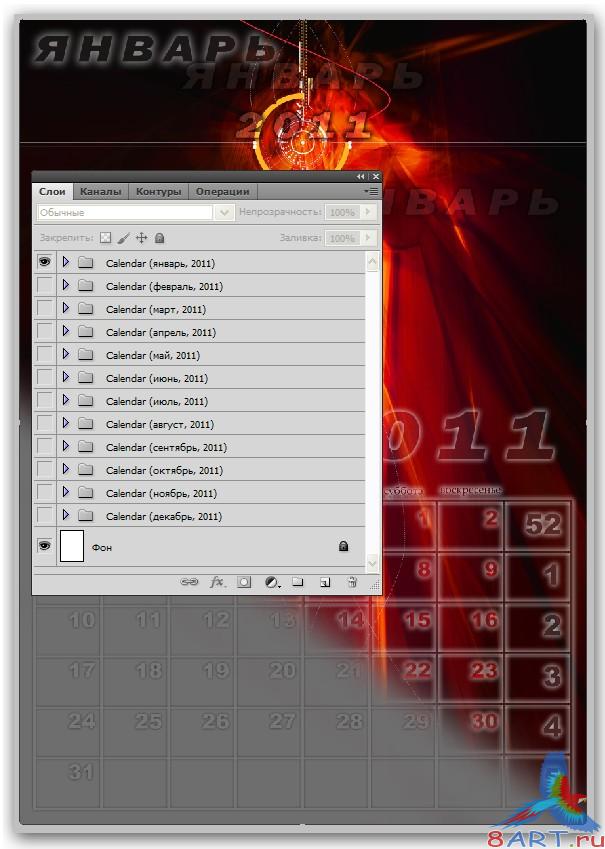Open the layer style fx menu
This screenshot has height=849, width=605.
coord(217,581)
